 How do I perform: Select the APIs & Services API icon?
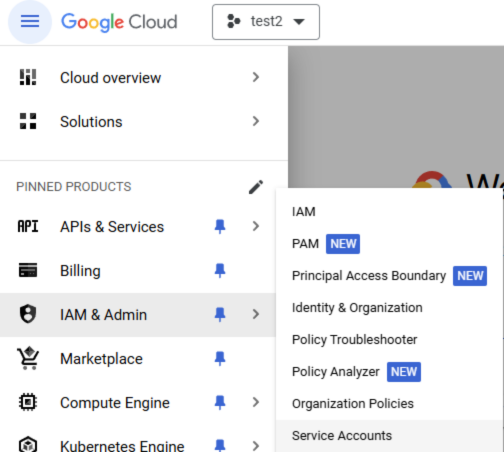28,226
